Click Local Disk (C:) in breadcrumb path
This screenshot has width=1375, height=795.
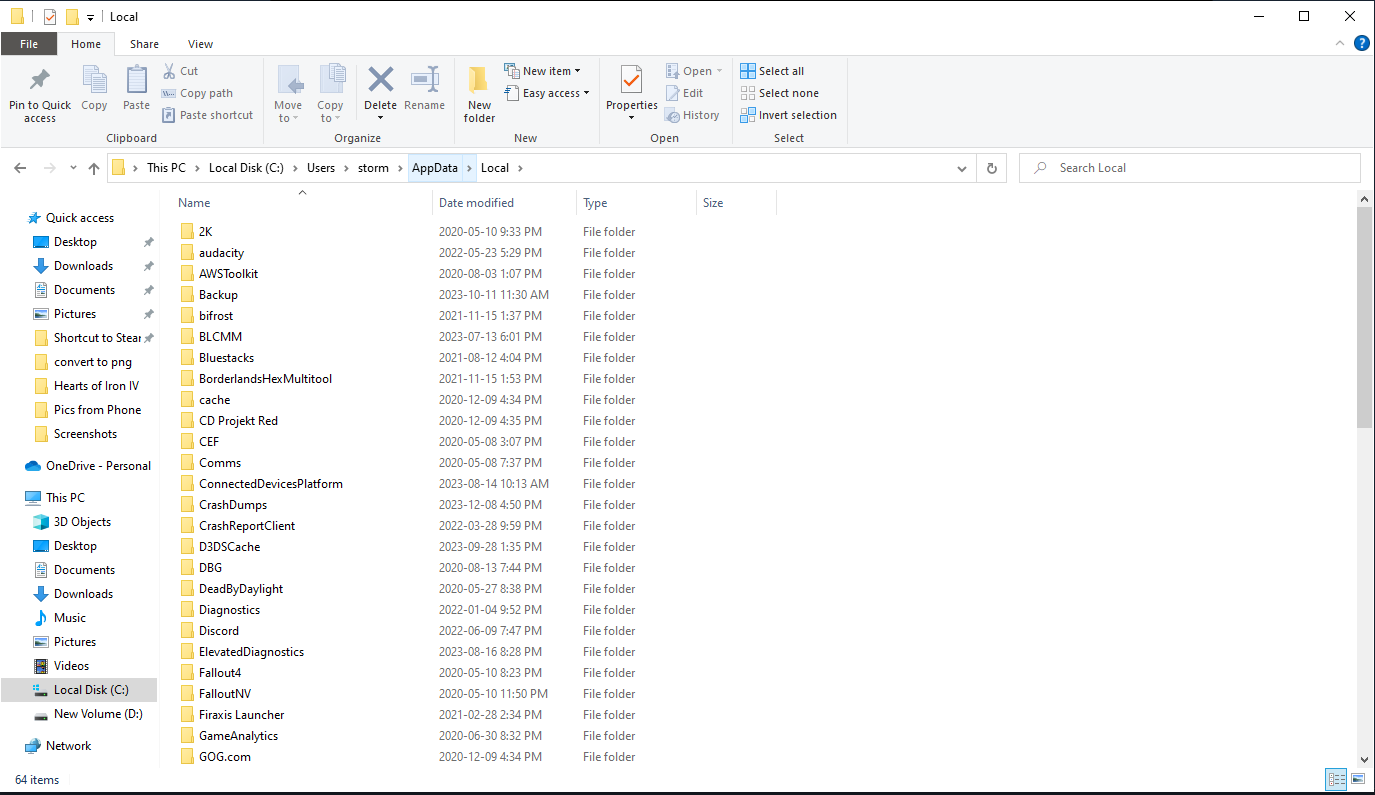click(246, 168)
